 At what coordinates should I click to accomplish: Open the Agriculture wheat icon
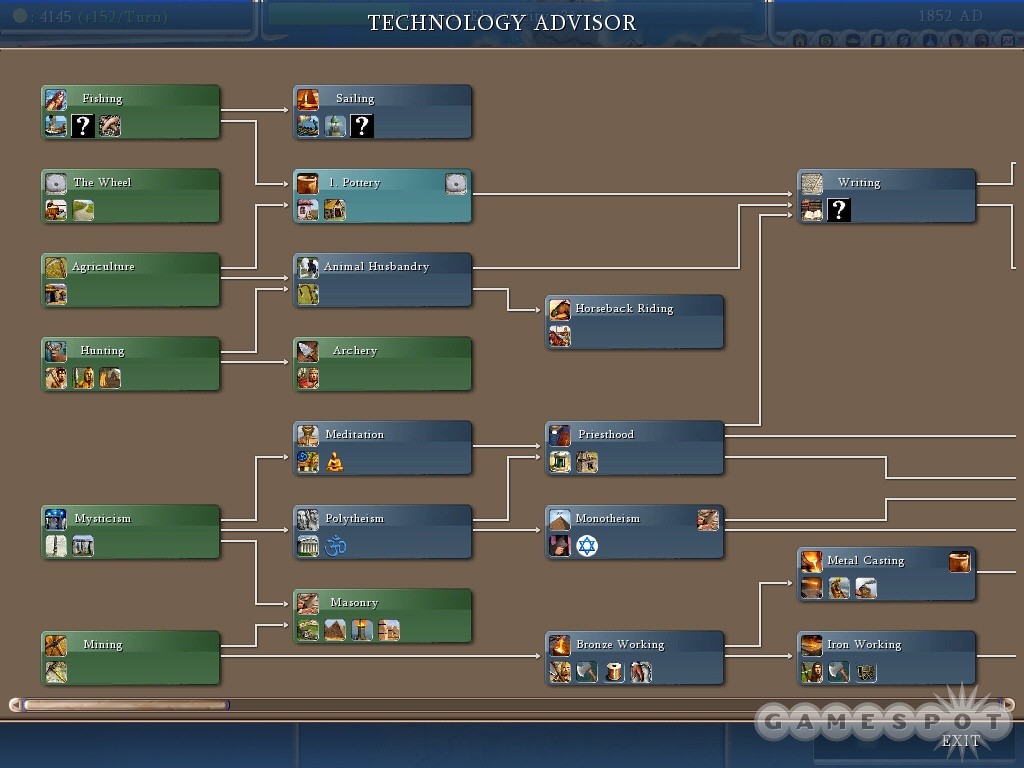[56, 267]
